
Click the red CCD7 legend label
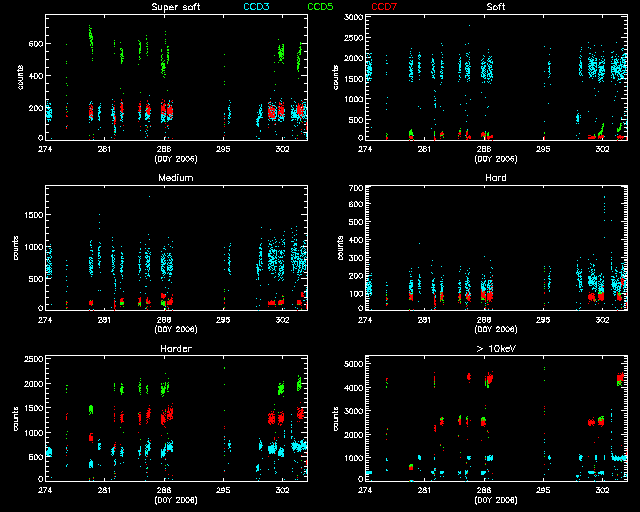384,7
